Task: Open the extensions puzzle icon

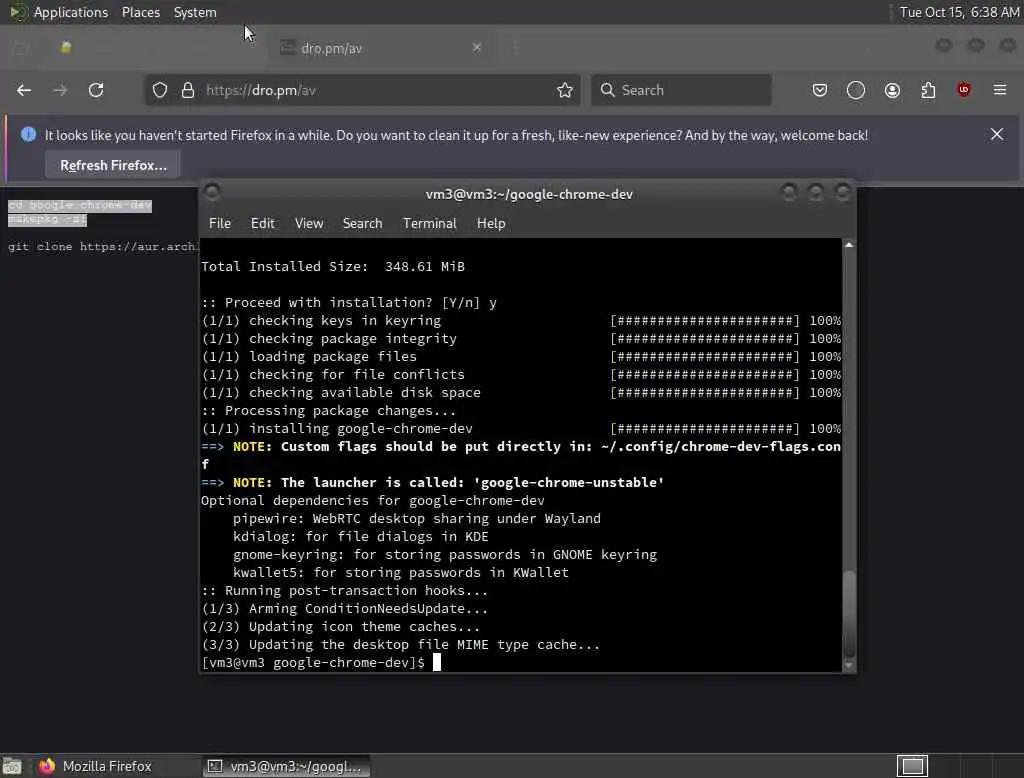Action: click(928, 90)
